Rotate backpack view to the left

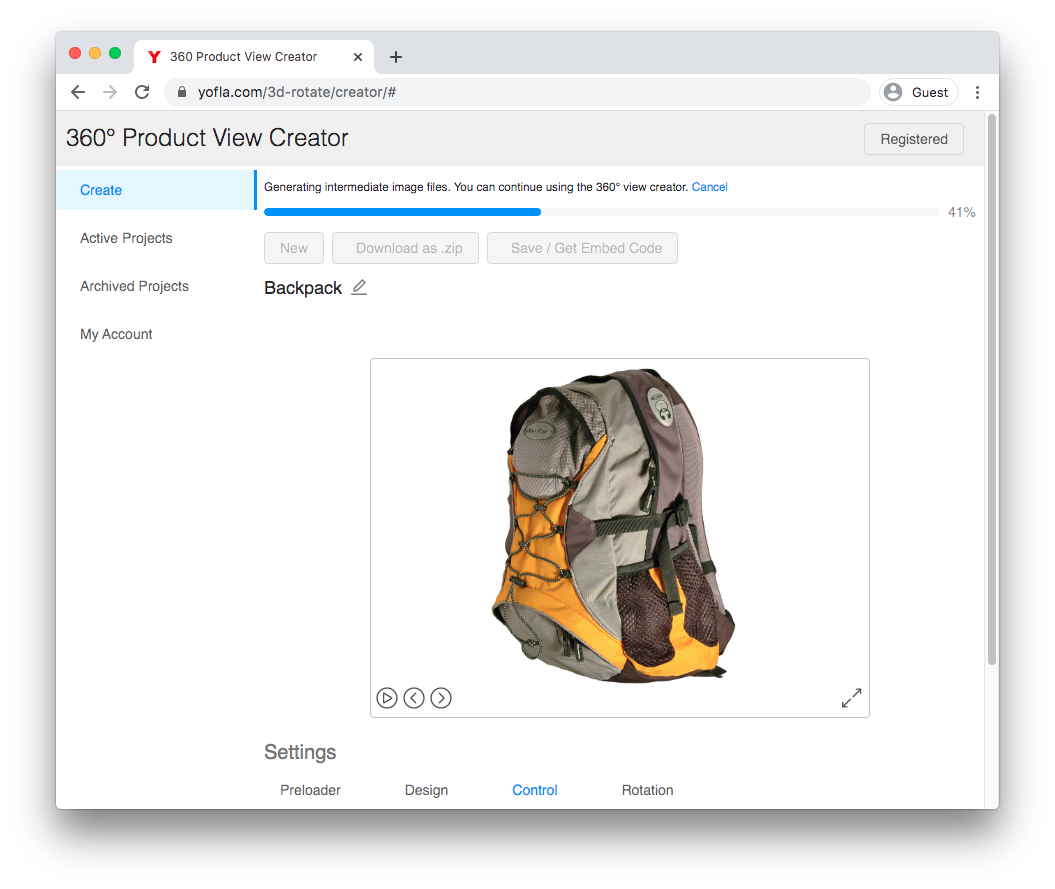[414, 698]
